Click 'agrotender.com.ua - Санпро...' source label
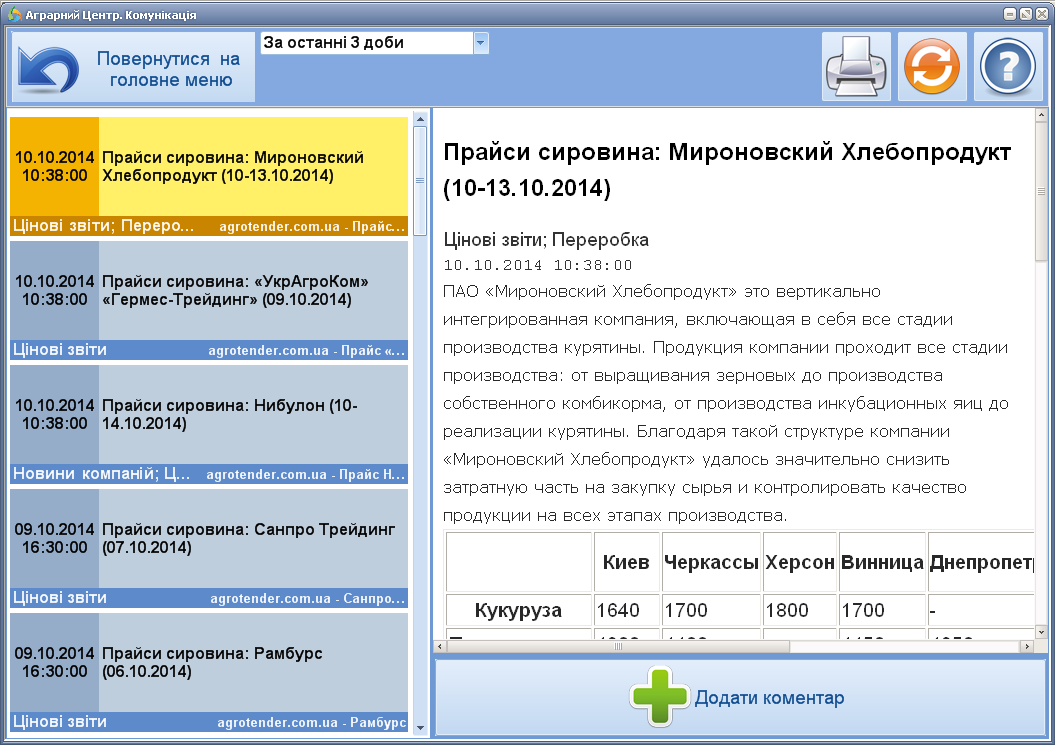 coord(308,598)
